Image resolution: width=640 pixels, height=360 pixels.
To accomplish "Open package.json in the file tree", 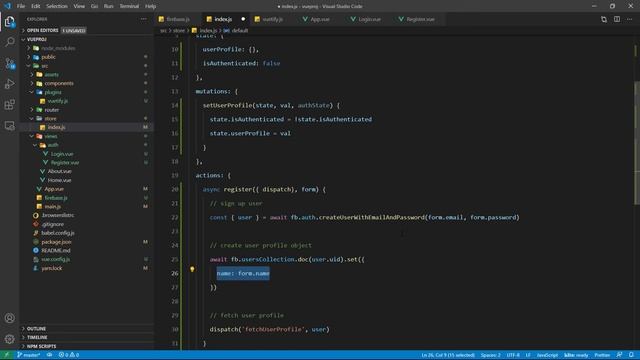I will pyautogui.click(x=87, y=242).
